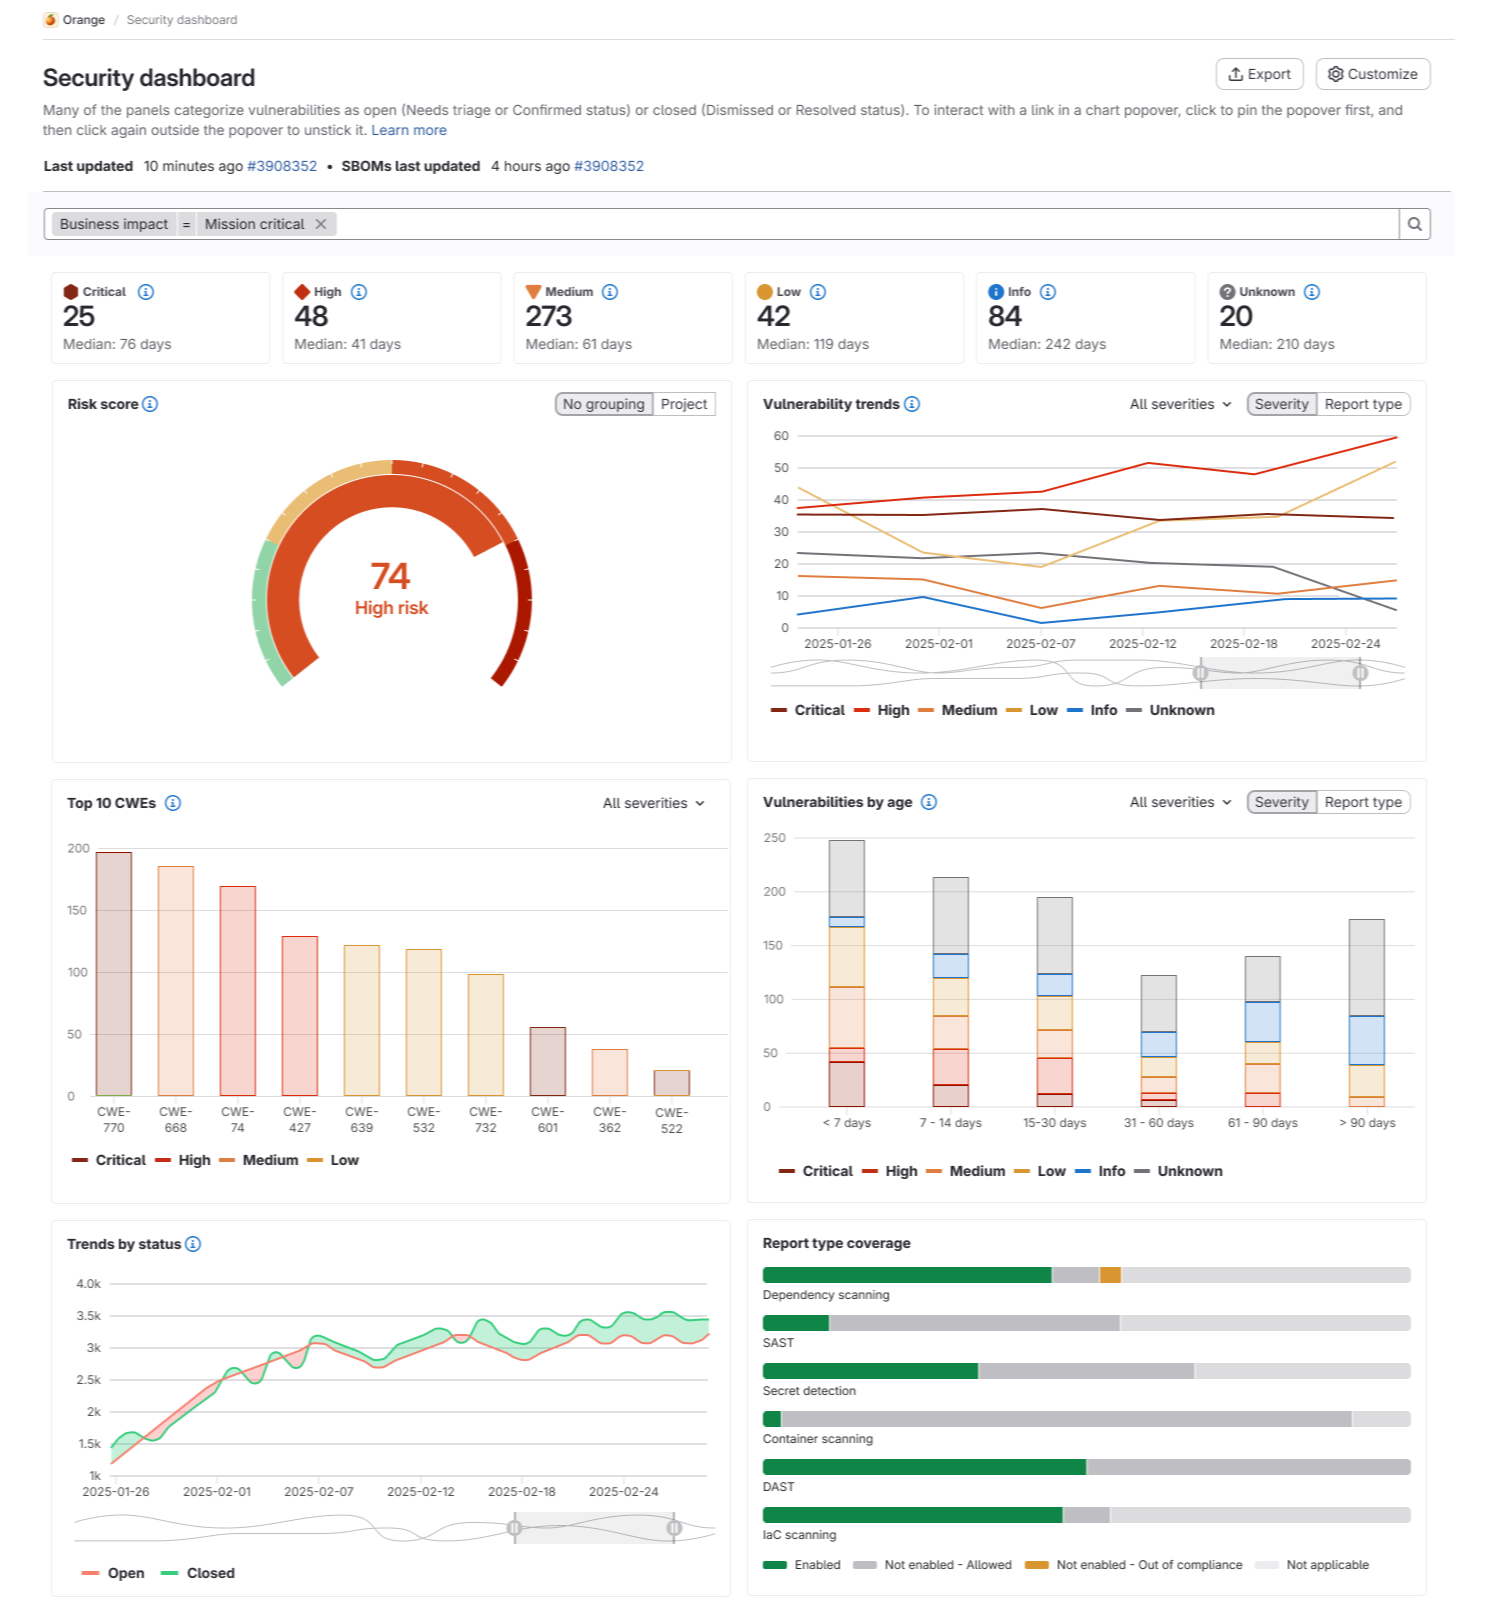
Task: Click the Low severity circle icon
Action: point(765,292)
